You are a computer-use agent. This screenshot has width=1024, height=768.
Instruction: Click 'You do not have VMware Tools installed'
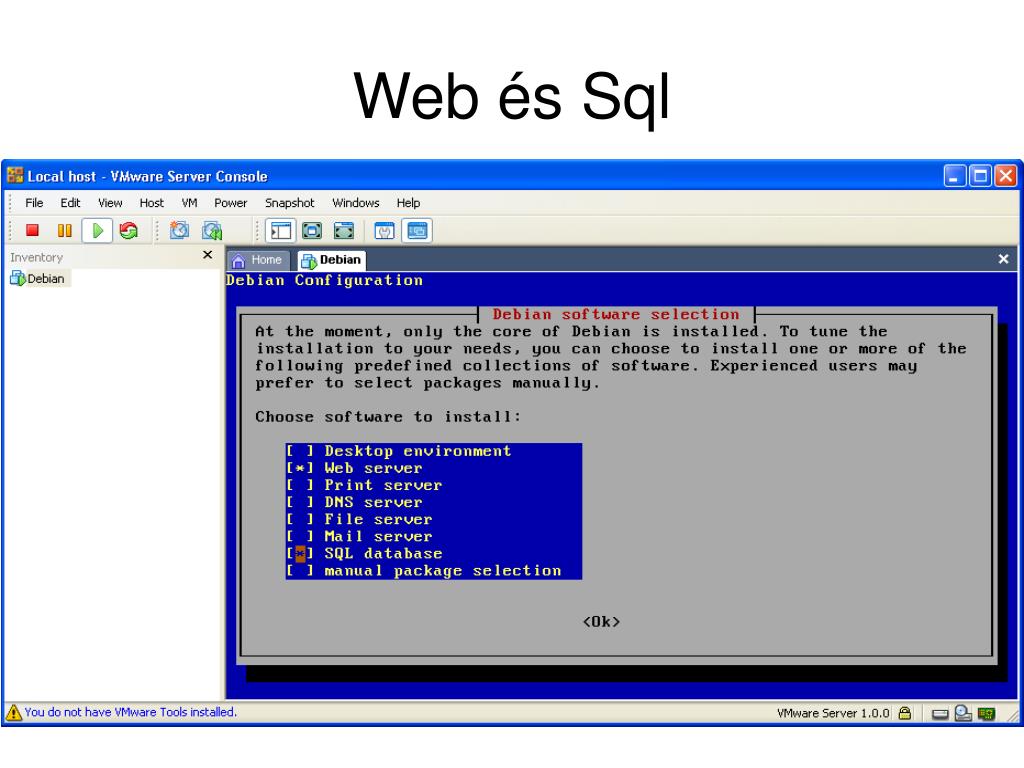coord(131,712)
